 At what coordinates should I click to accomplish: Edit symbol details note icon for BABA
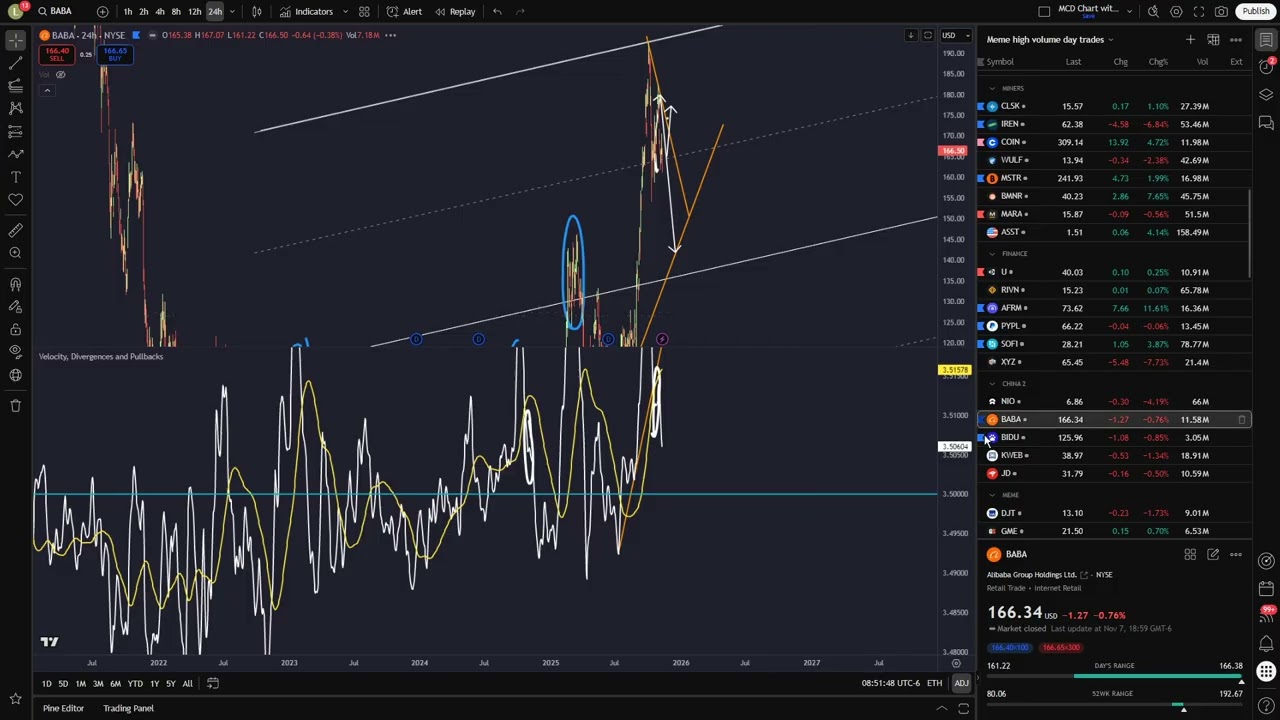click(x=1213, y=554)
